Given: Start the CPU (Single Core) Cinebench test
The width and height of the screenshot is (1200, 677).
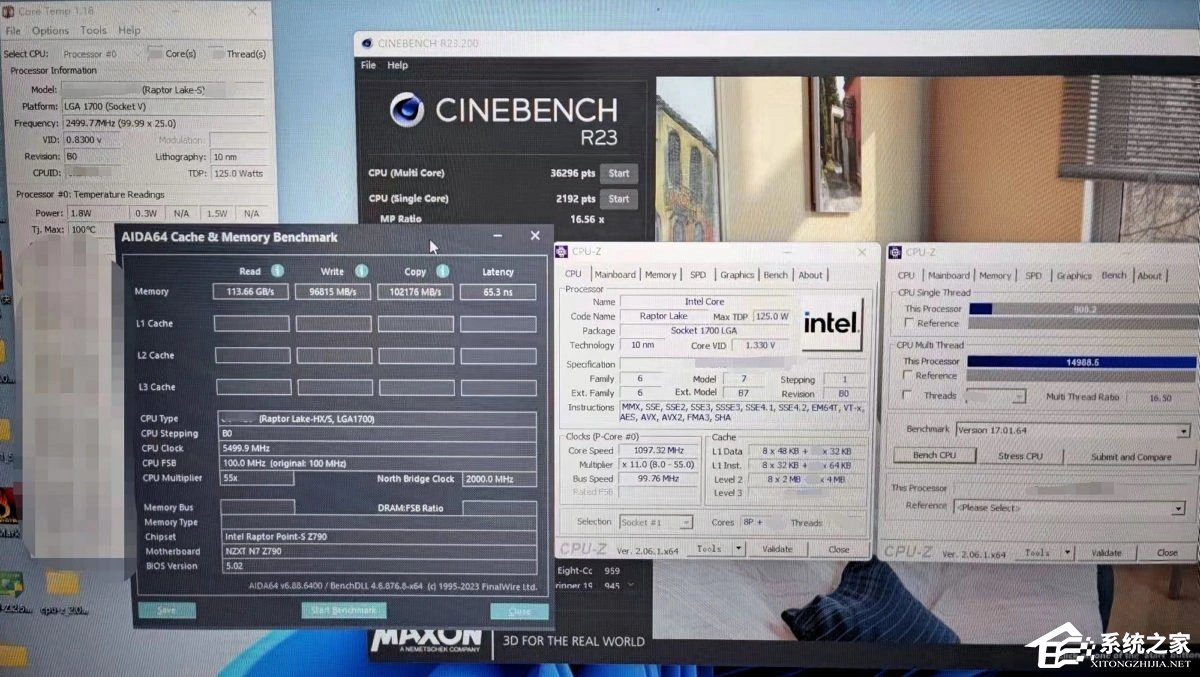Looking at the screenshot, I should 619,198.
